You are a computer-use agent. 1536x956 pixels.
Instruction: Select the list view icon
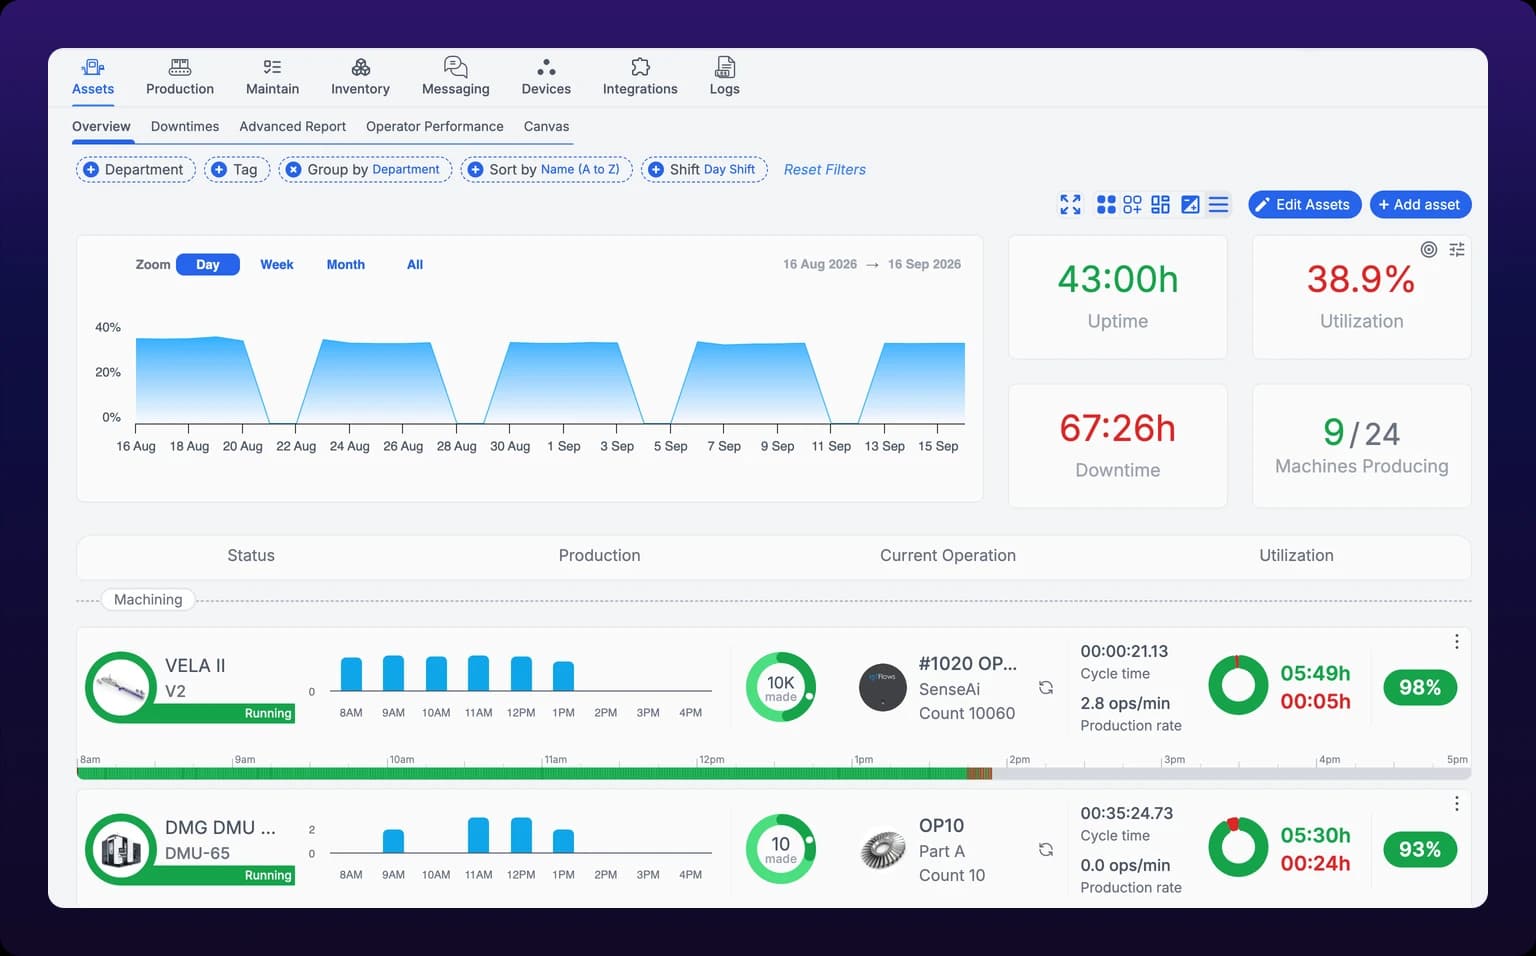click(1218, 204)
